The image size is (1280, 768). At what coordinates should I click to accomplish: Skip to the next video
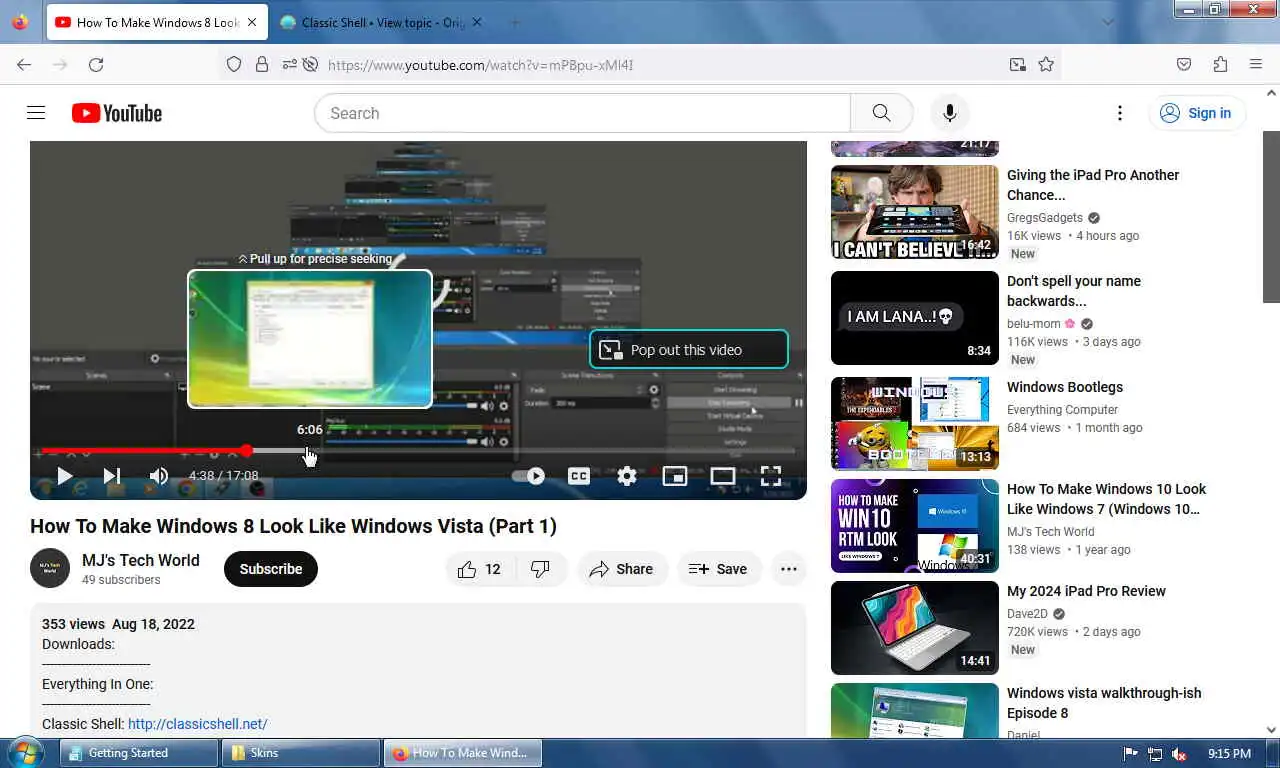point(112,476)
